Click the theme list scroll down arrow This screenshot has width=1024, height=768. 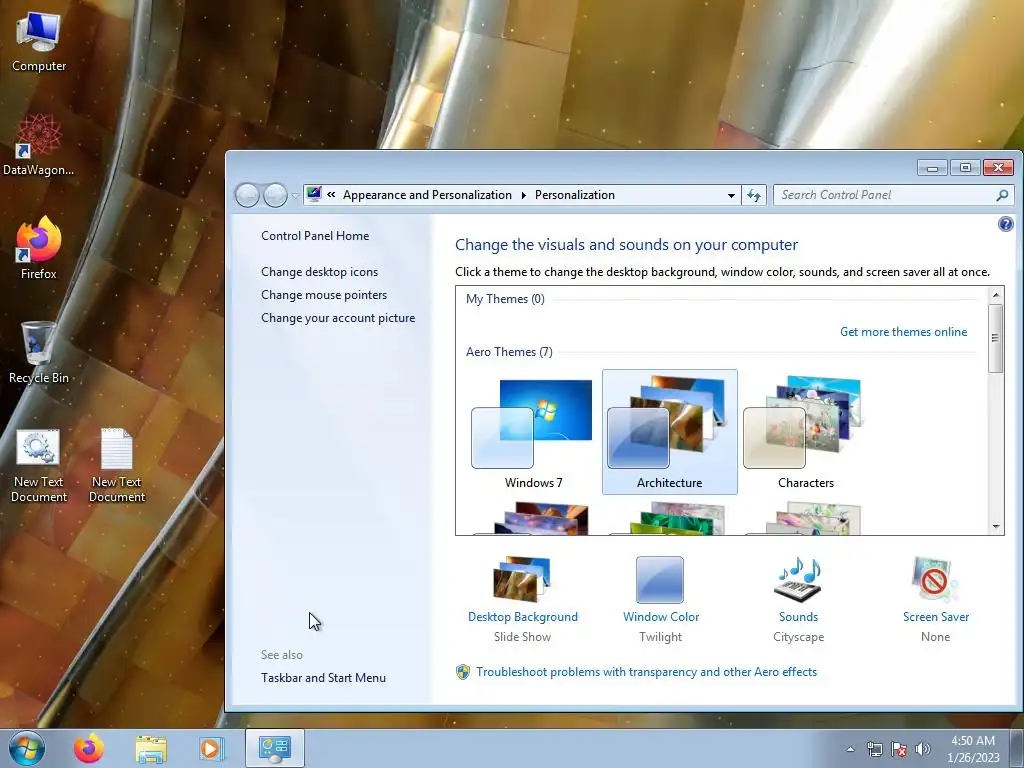[x=996, y=526]
